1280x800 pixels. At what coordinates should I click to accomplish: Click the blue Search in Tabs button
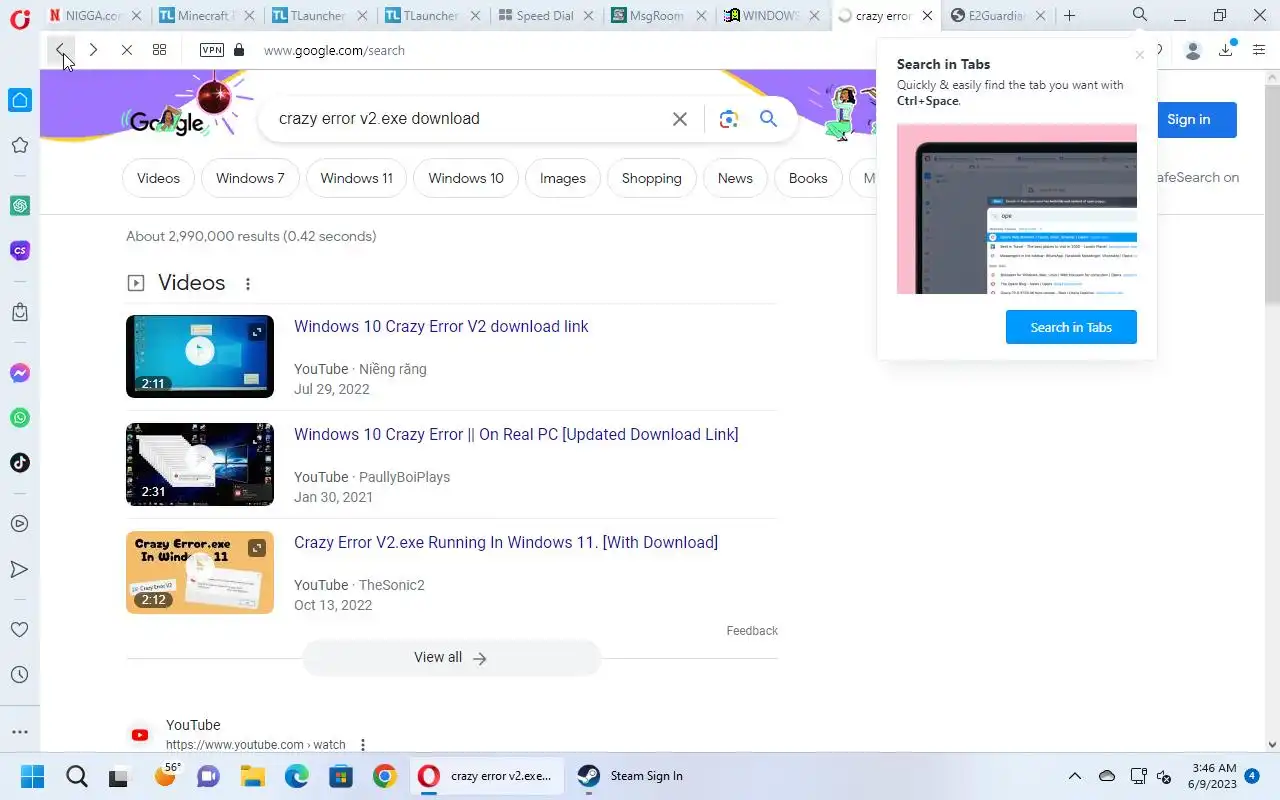pos(1071,327)
